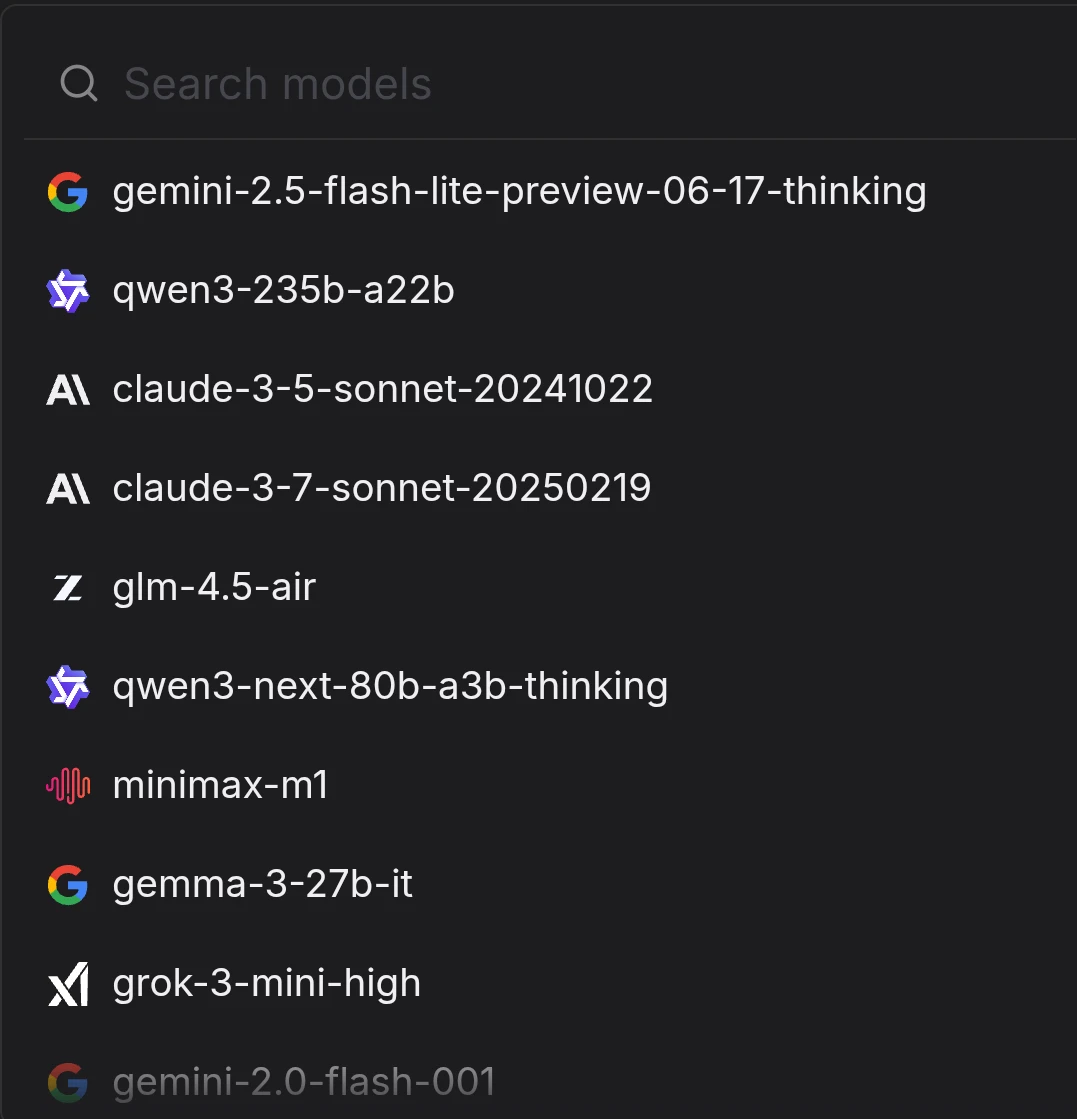Choose qwen3-next-80b-a3b-thinking model
Screen dimensions: 1077x1119
tap(390, 686)
